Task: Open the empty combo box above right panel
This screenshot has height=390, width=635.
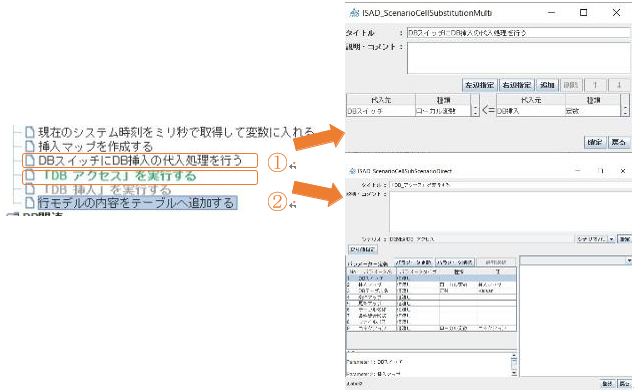Action: 576,260
